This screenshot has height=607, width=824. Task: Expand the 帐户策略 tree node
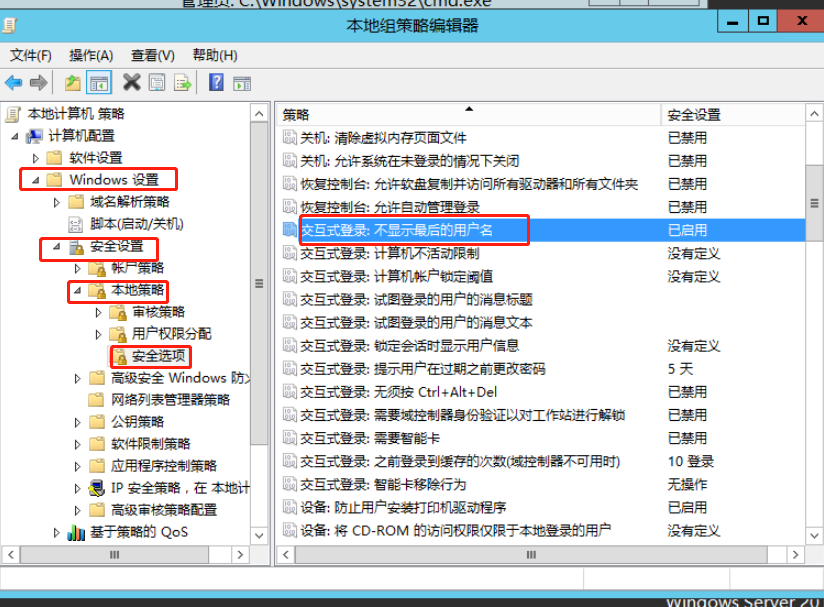(78, 268)
